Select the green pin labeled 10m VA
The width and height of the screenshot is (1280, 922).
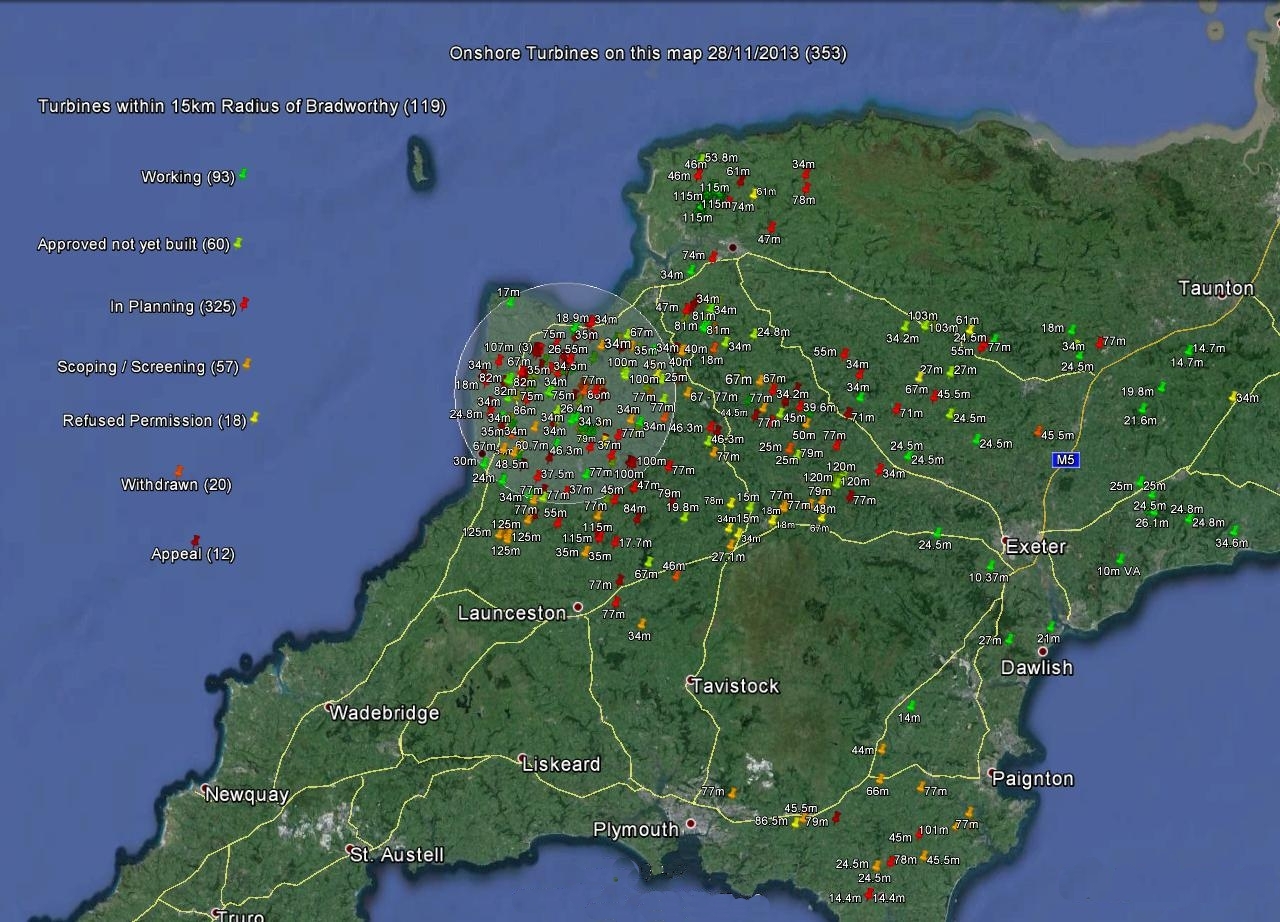(1120, 559)
